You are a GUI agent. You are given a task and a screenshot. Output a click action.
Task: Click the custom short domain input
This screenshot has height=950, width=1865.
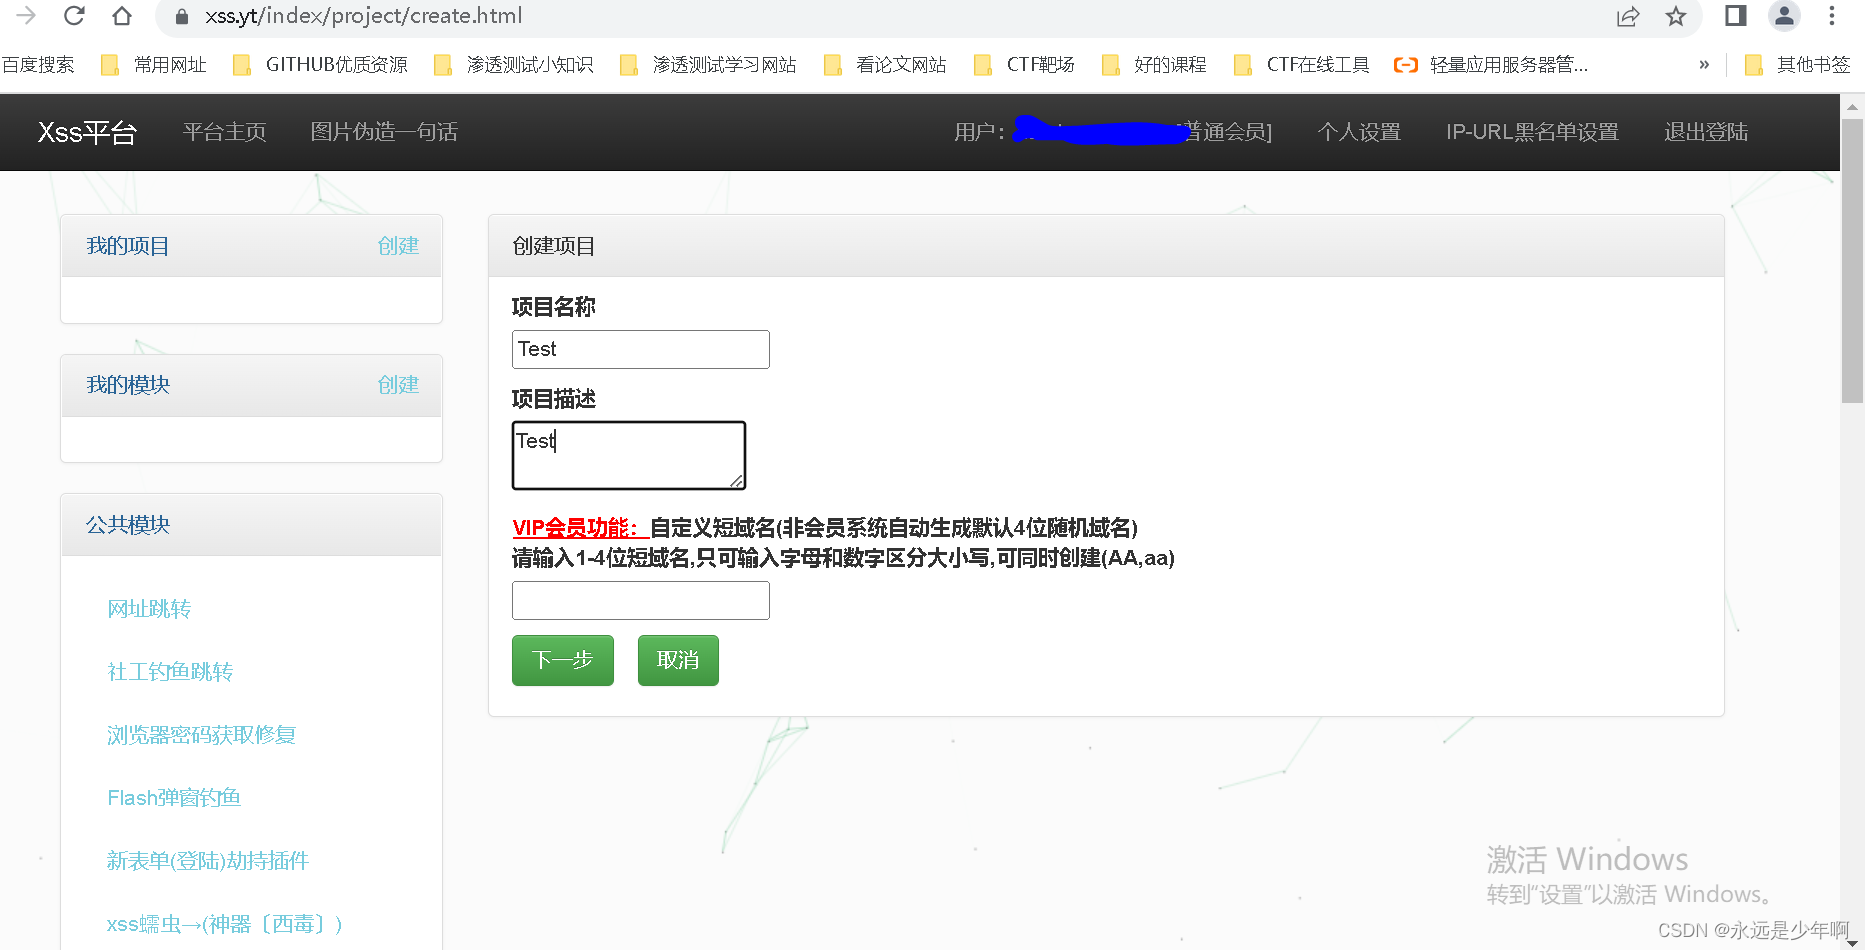pyautogui.click(x=641, y=601)
